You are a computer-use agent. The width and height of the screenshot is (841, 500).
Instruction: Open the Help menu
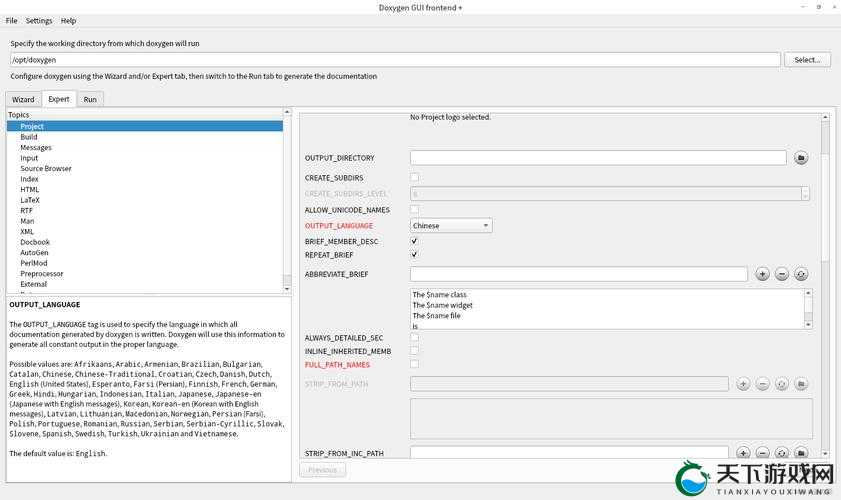click(x=68, y=20)
